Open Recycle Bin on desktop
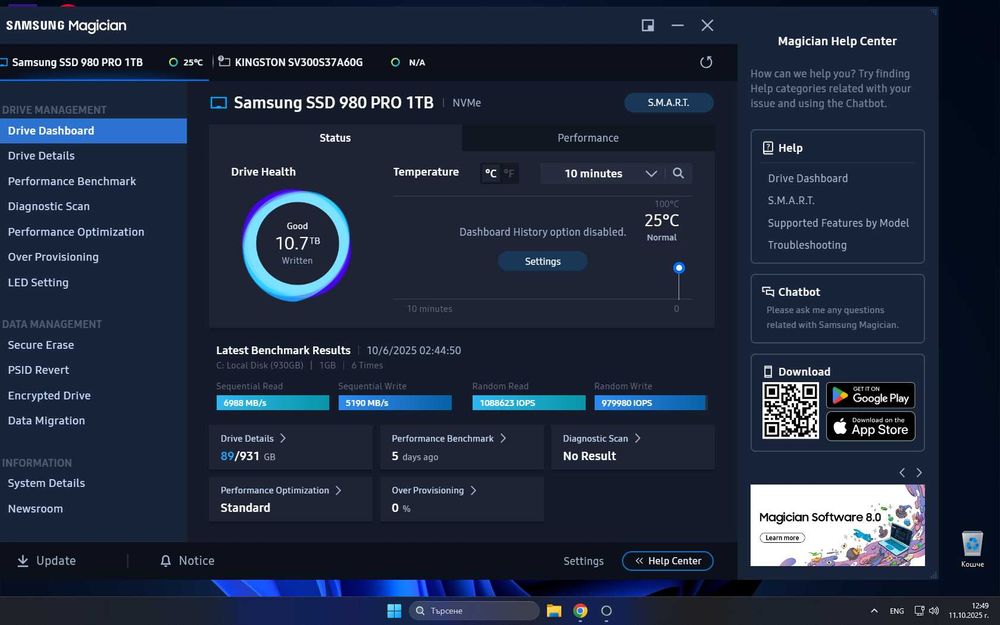 click(x=973, y=548)
